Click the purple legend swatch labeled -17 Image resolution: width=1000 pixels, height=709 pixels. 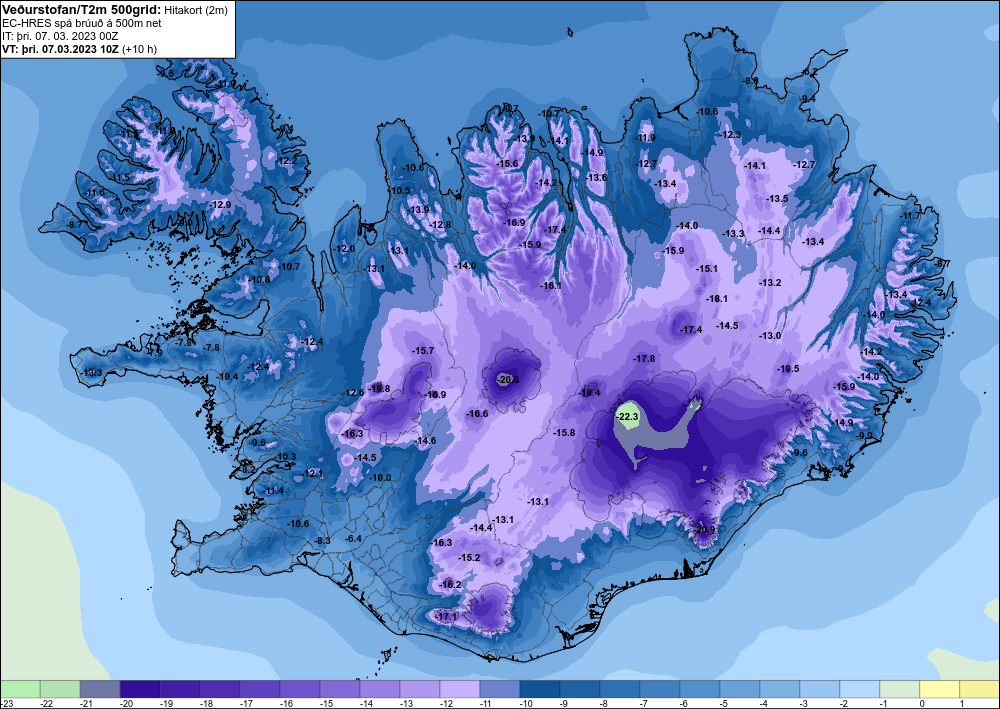[260, 689]
